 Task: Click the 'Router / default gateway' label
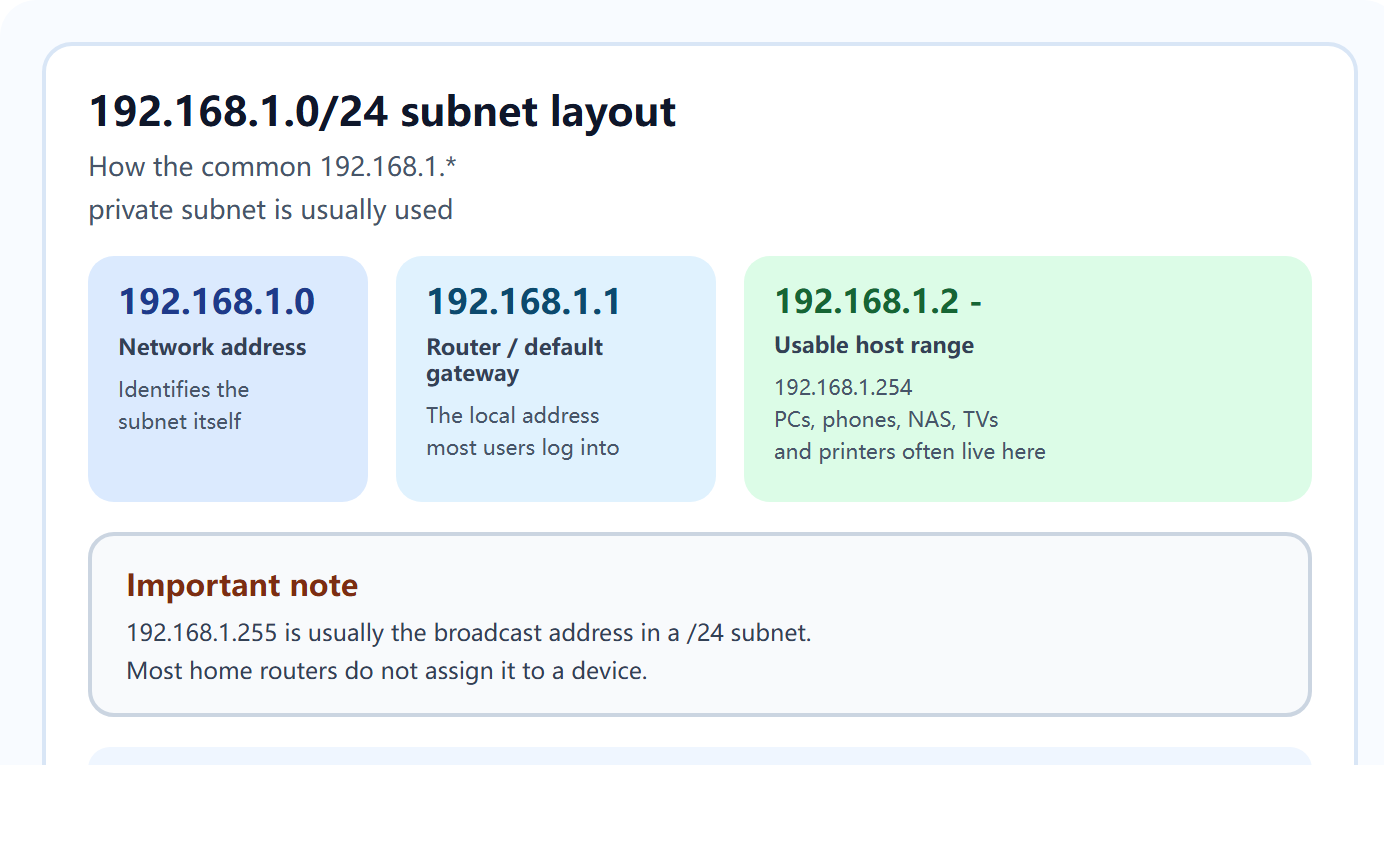coord(515,360)
